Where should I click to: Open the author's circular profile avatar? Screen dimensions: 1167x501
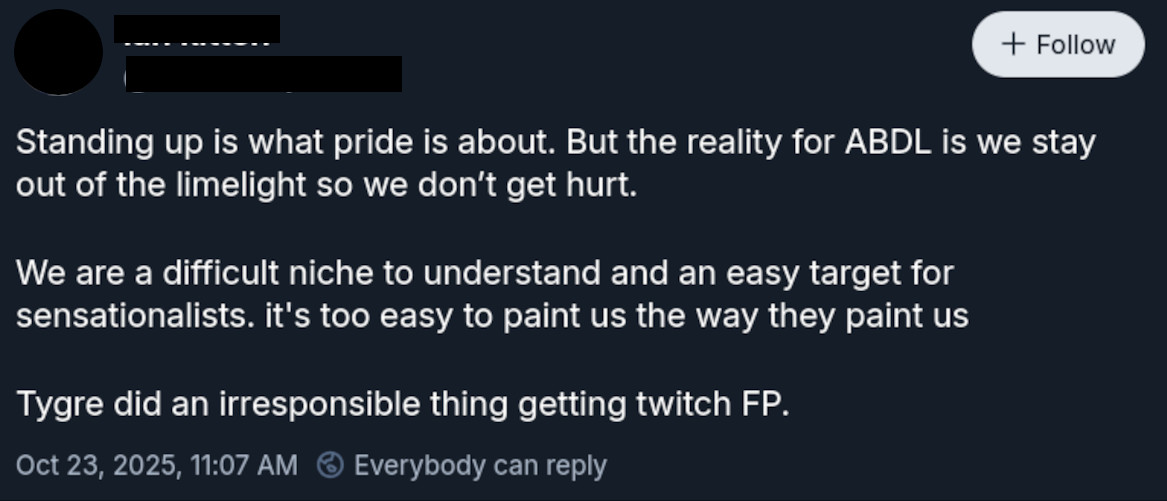point(59,52)
